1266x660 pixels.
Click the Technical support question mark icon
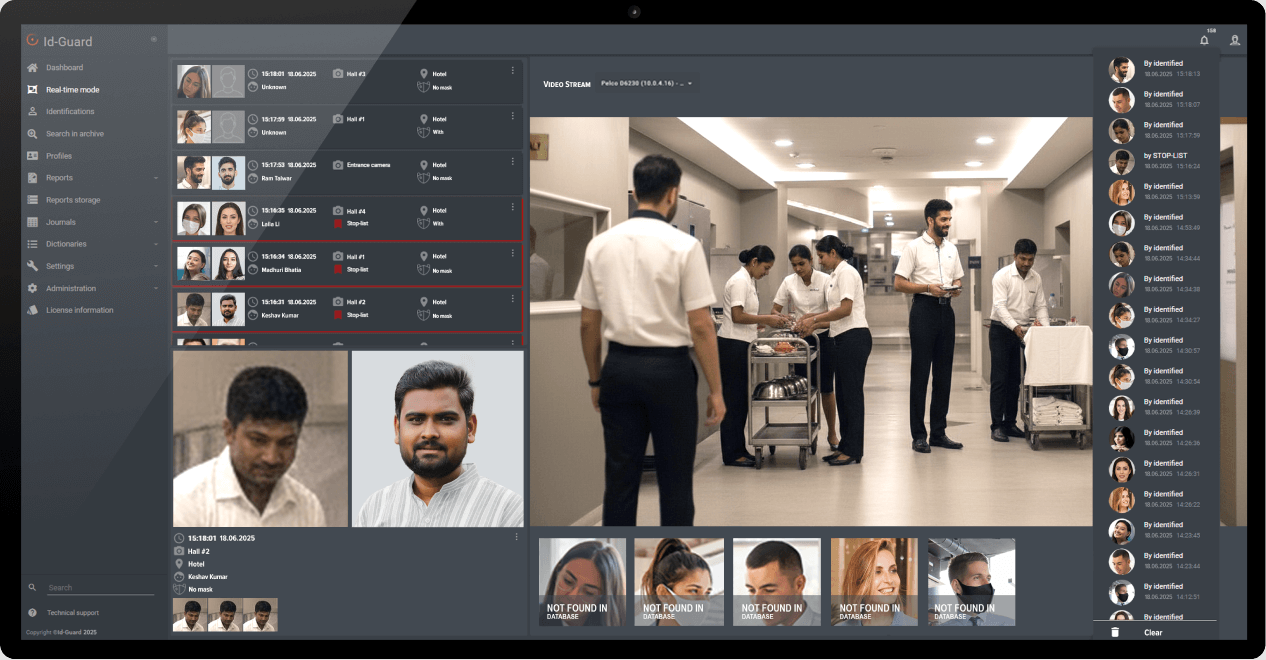[32, 612]
